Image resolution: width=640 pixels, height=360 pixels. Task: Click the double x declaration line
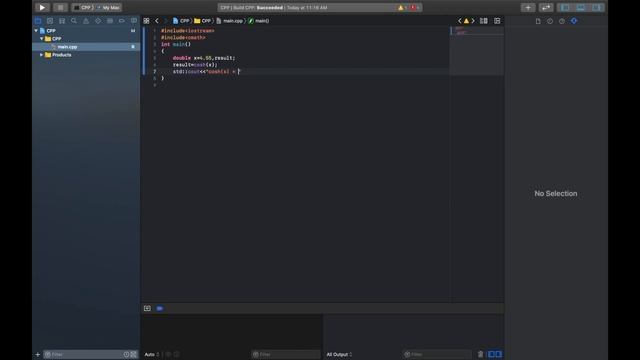click(x=204, y=58)
